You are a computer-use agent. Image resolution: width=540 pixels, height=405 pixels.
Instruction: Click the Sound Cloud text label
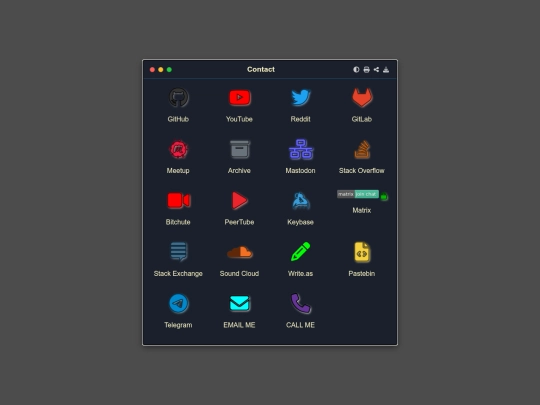click(x=239, y=273)
